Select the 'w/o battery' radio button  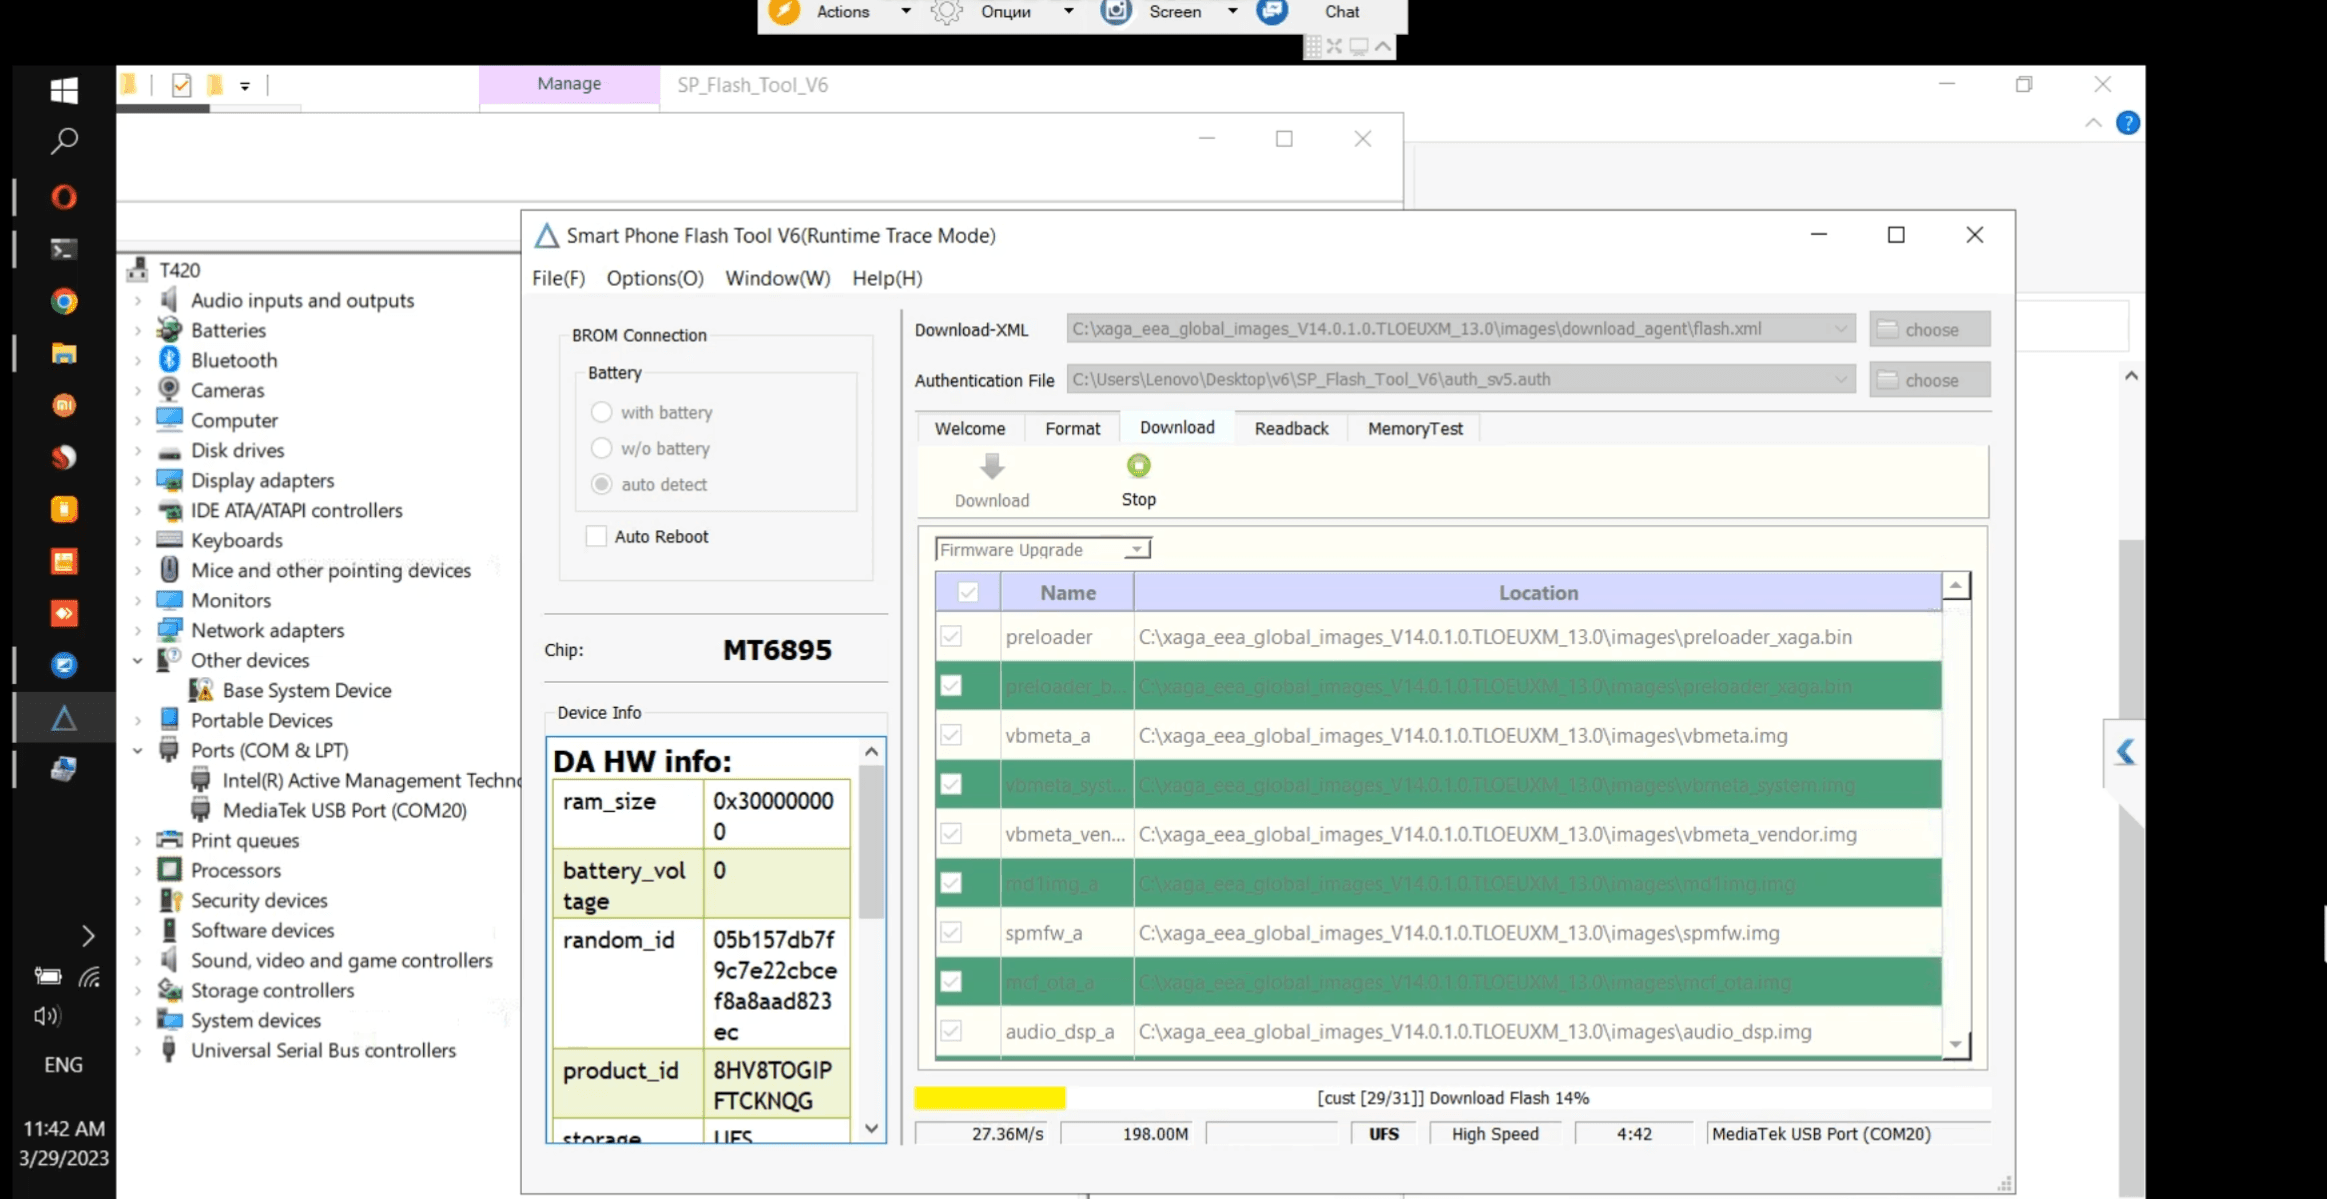601,448
